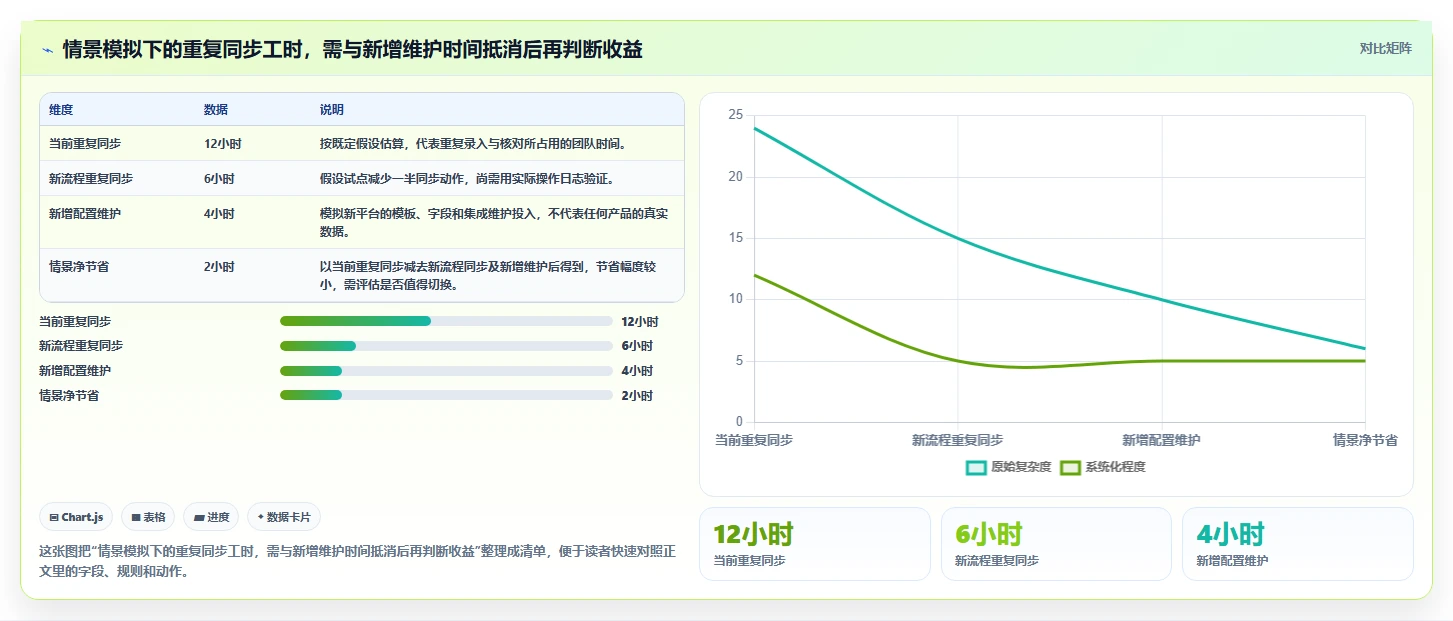This screenshot has width=1453, height=621.
Task: Click the 6小时 value in the table
Action: pyautogui.click(x=219, y=178)
